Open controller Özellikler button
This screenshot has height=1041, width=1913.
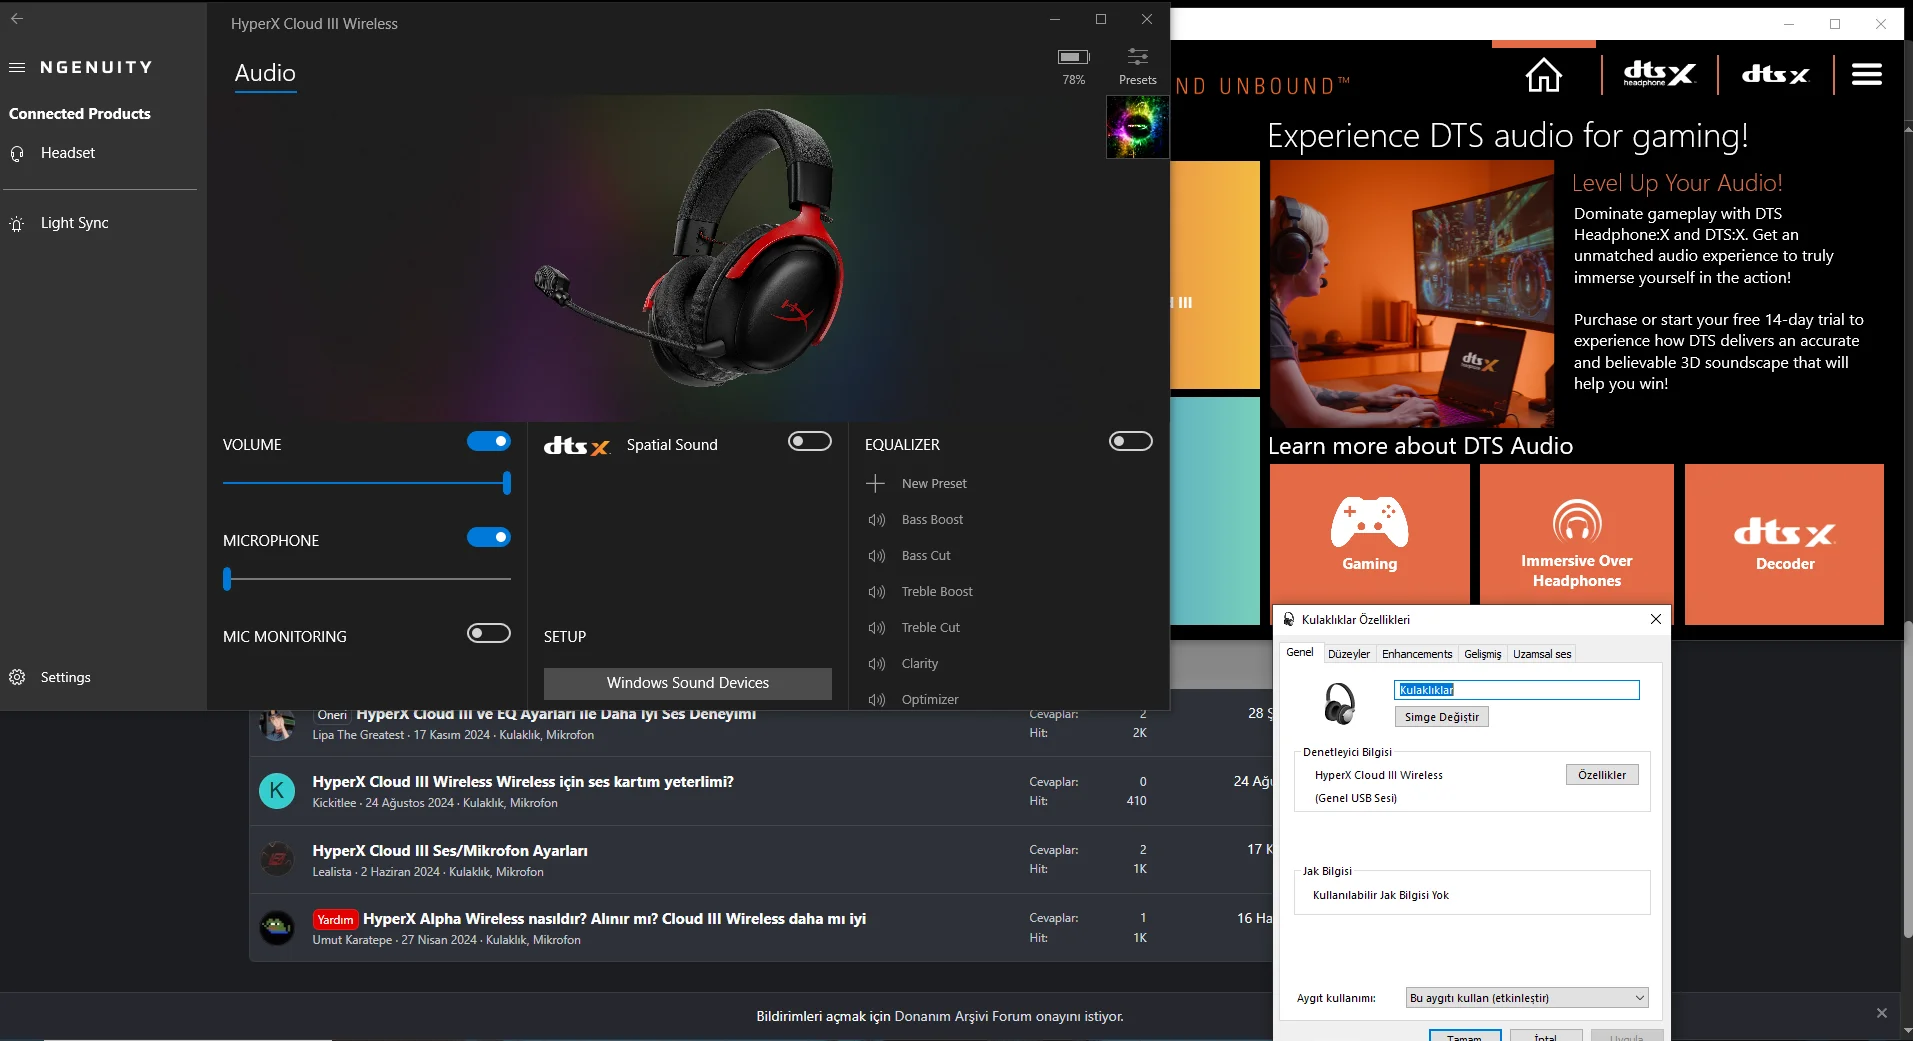[x=1602, y=775]
